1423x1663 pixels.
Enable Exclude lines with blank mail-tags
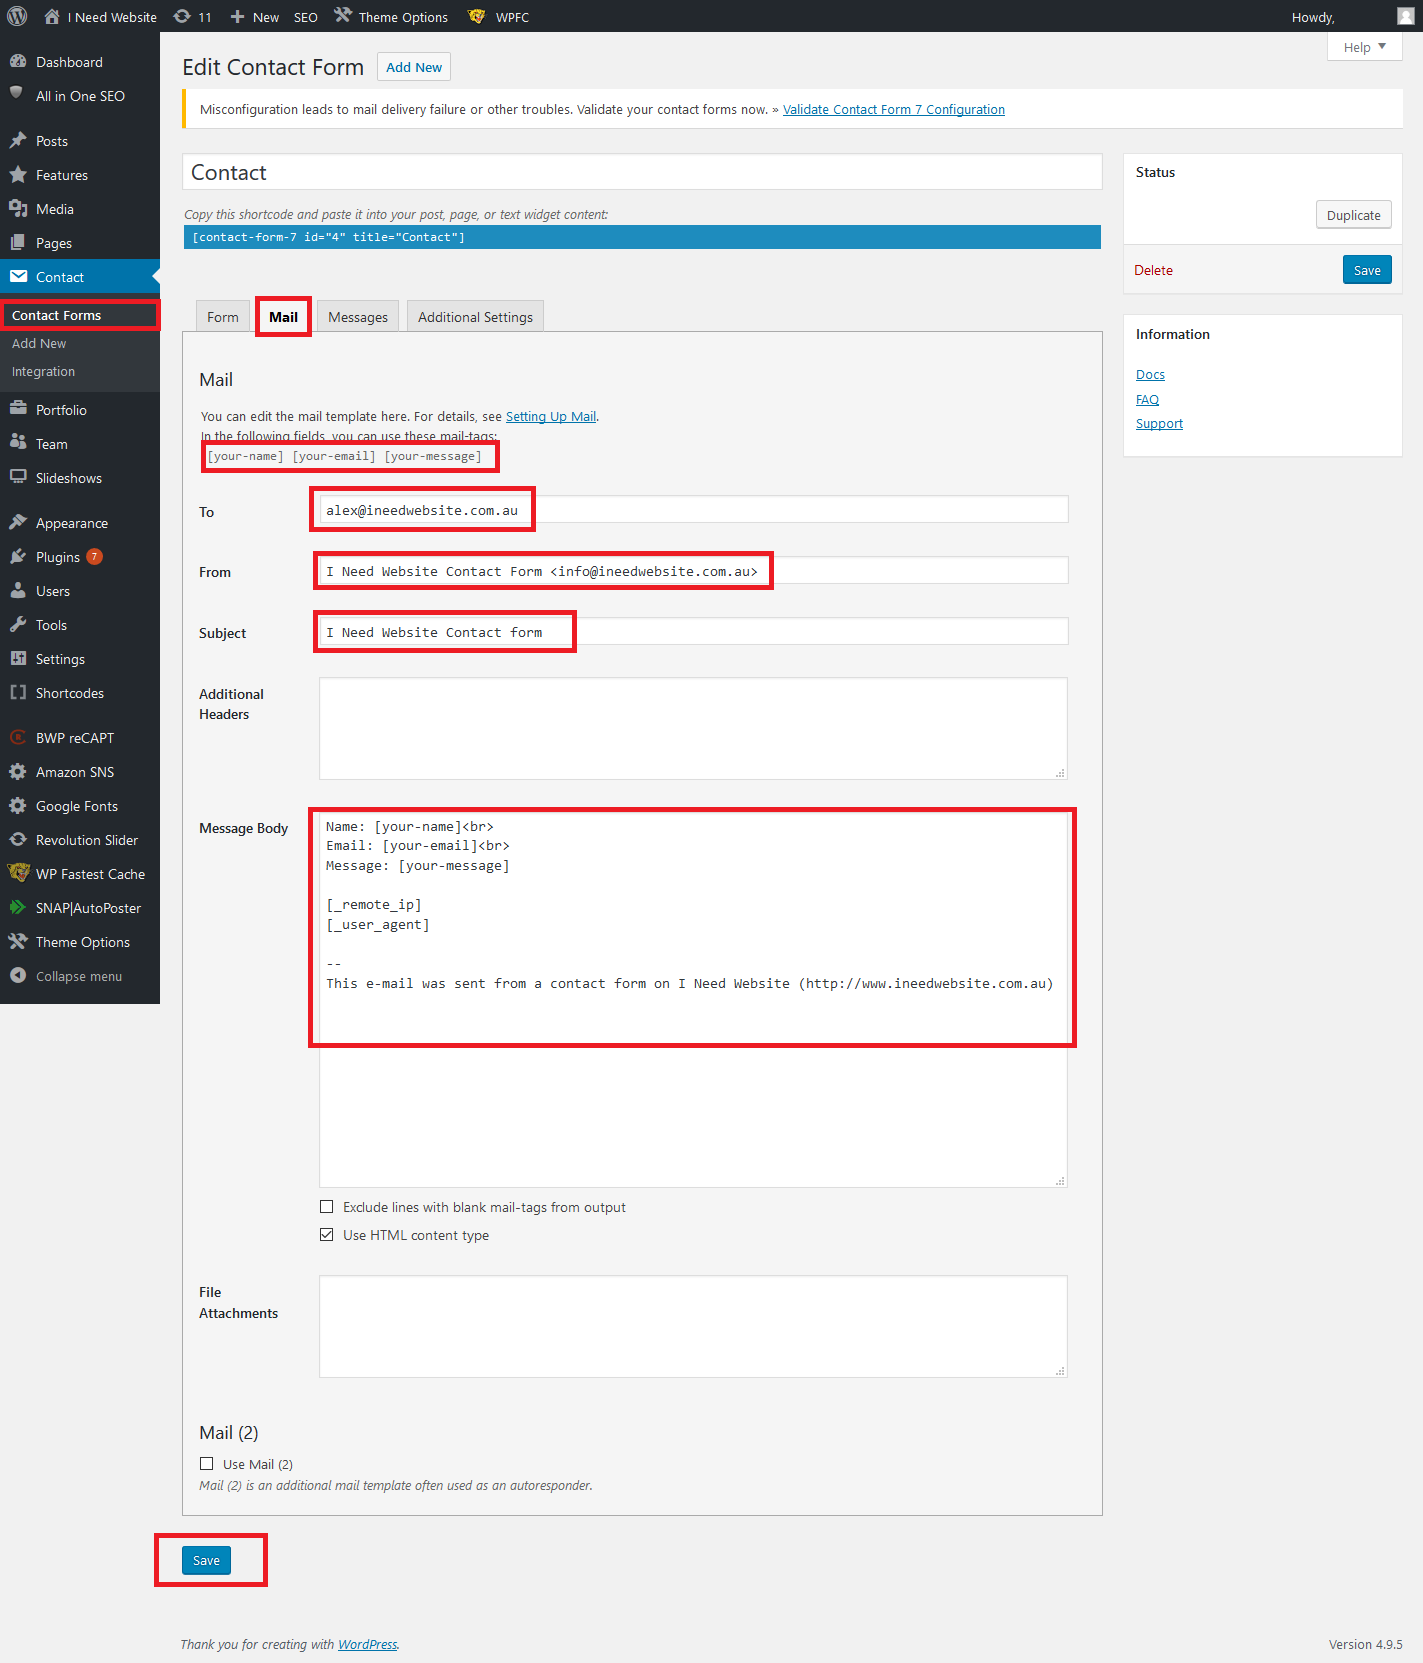[x=327, y=1207]
